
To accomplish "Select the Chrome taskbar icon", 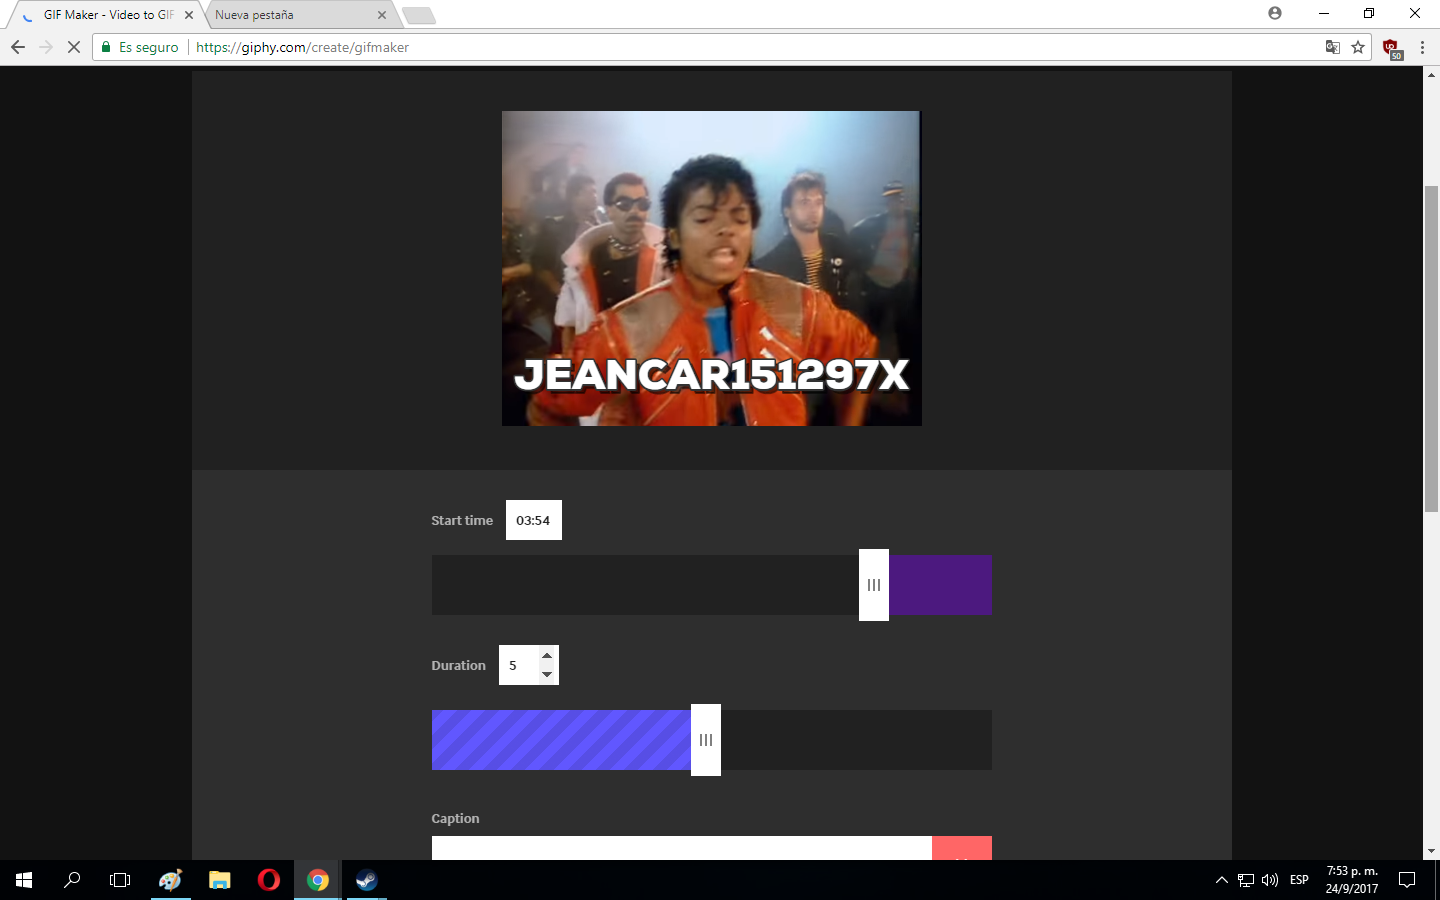I will pyautogui.click(x=318, y=880).
